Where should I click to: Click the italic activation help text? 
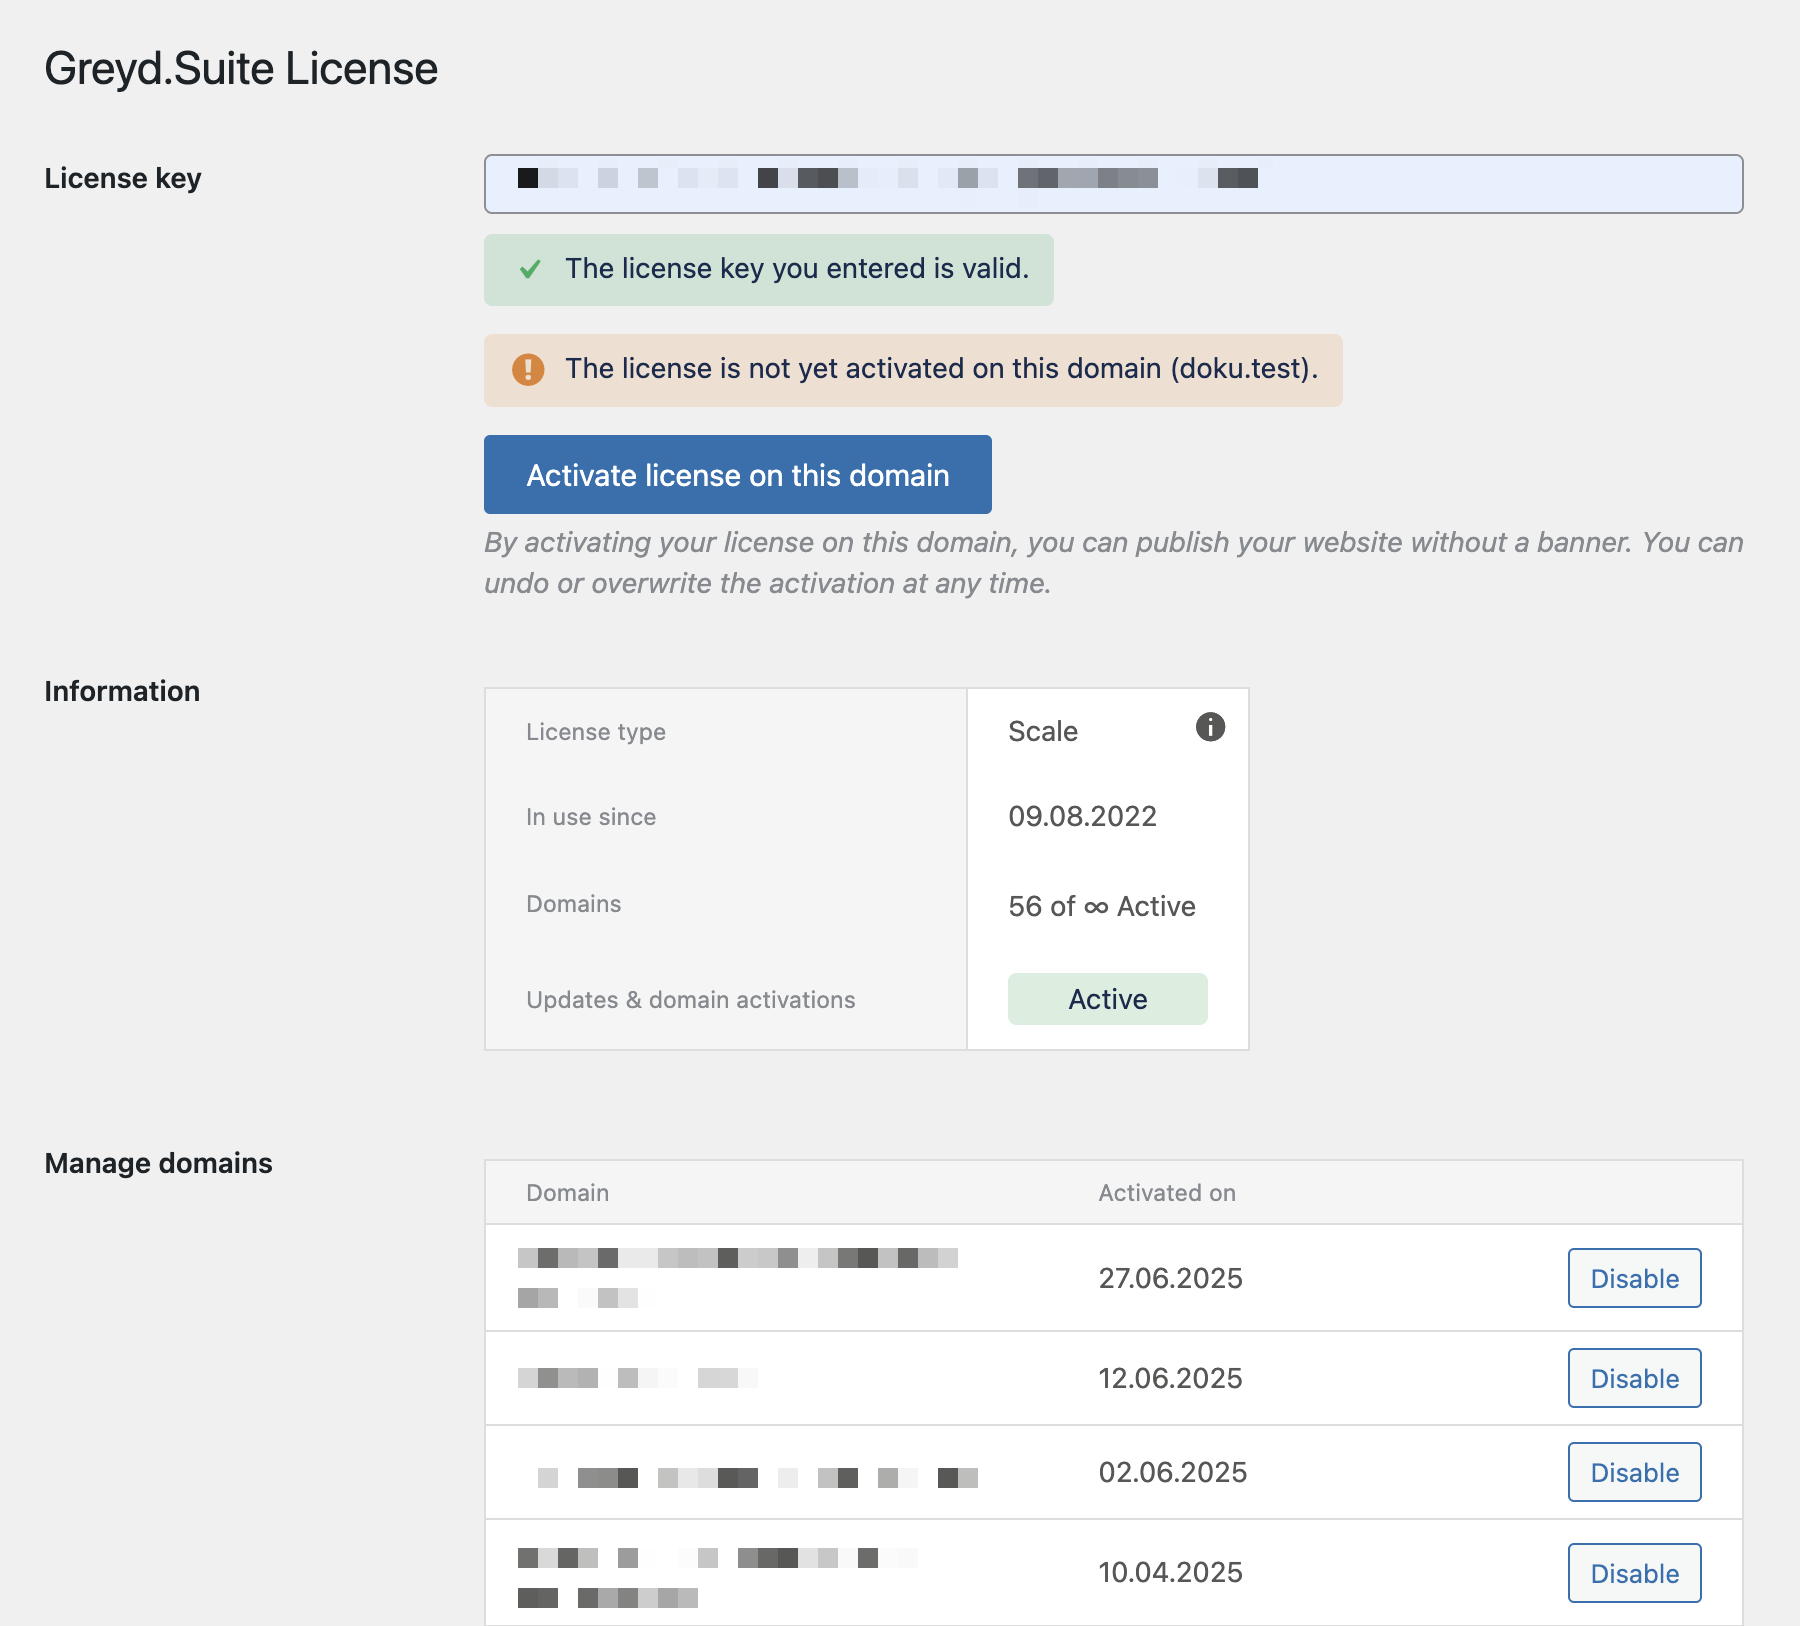tap(1113, 563)
